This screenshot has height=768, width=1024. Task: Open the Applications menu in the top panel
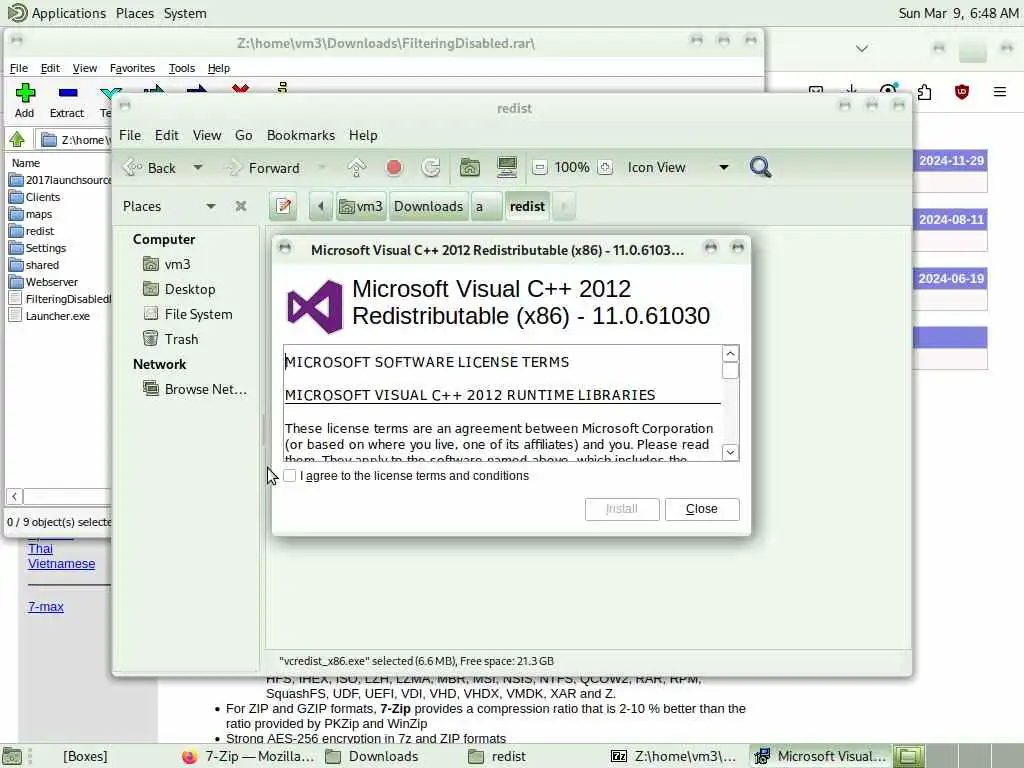57,13
